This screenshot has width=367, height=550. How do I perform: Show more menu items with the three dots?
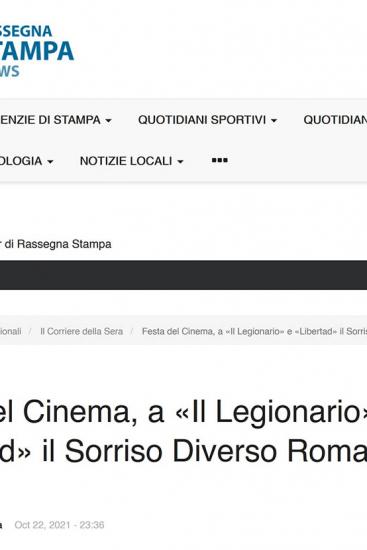click(220, 161)
